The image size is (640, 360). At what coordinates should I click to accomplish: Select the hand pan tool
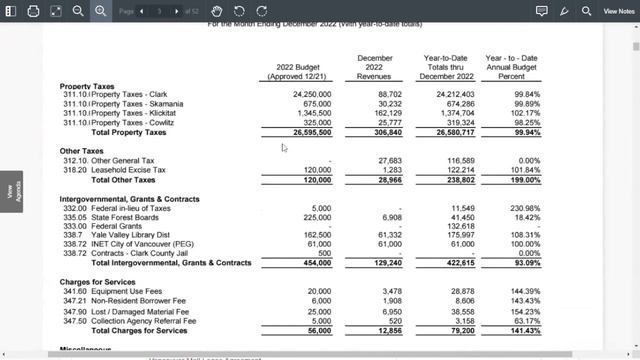217,11
